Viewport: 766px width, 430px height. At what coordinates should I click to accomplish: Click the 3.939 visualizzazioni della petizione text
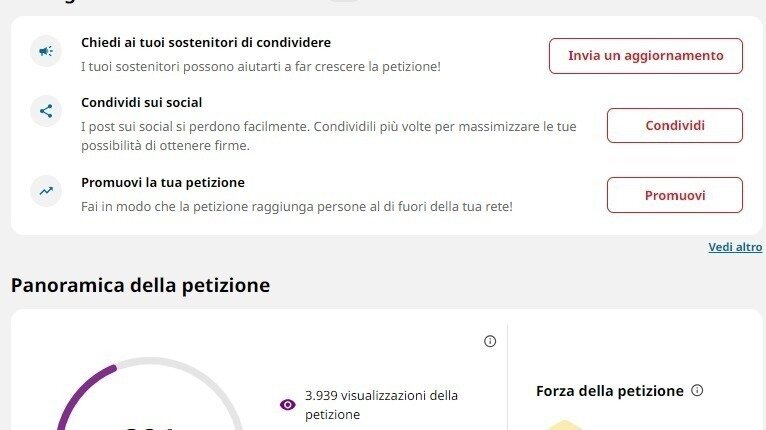tap(381, 404)
